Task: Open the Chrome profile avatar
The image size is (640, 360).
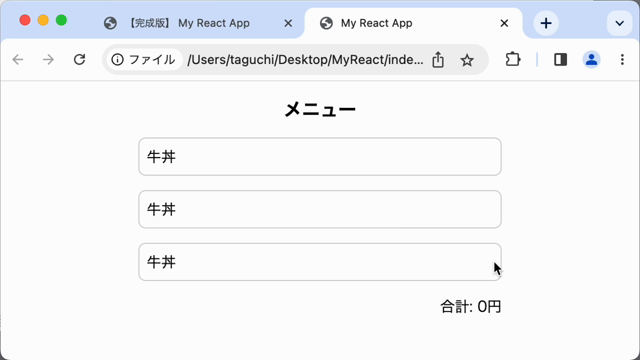Action: click(591, 60)
